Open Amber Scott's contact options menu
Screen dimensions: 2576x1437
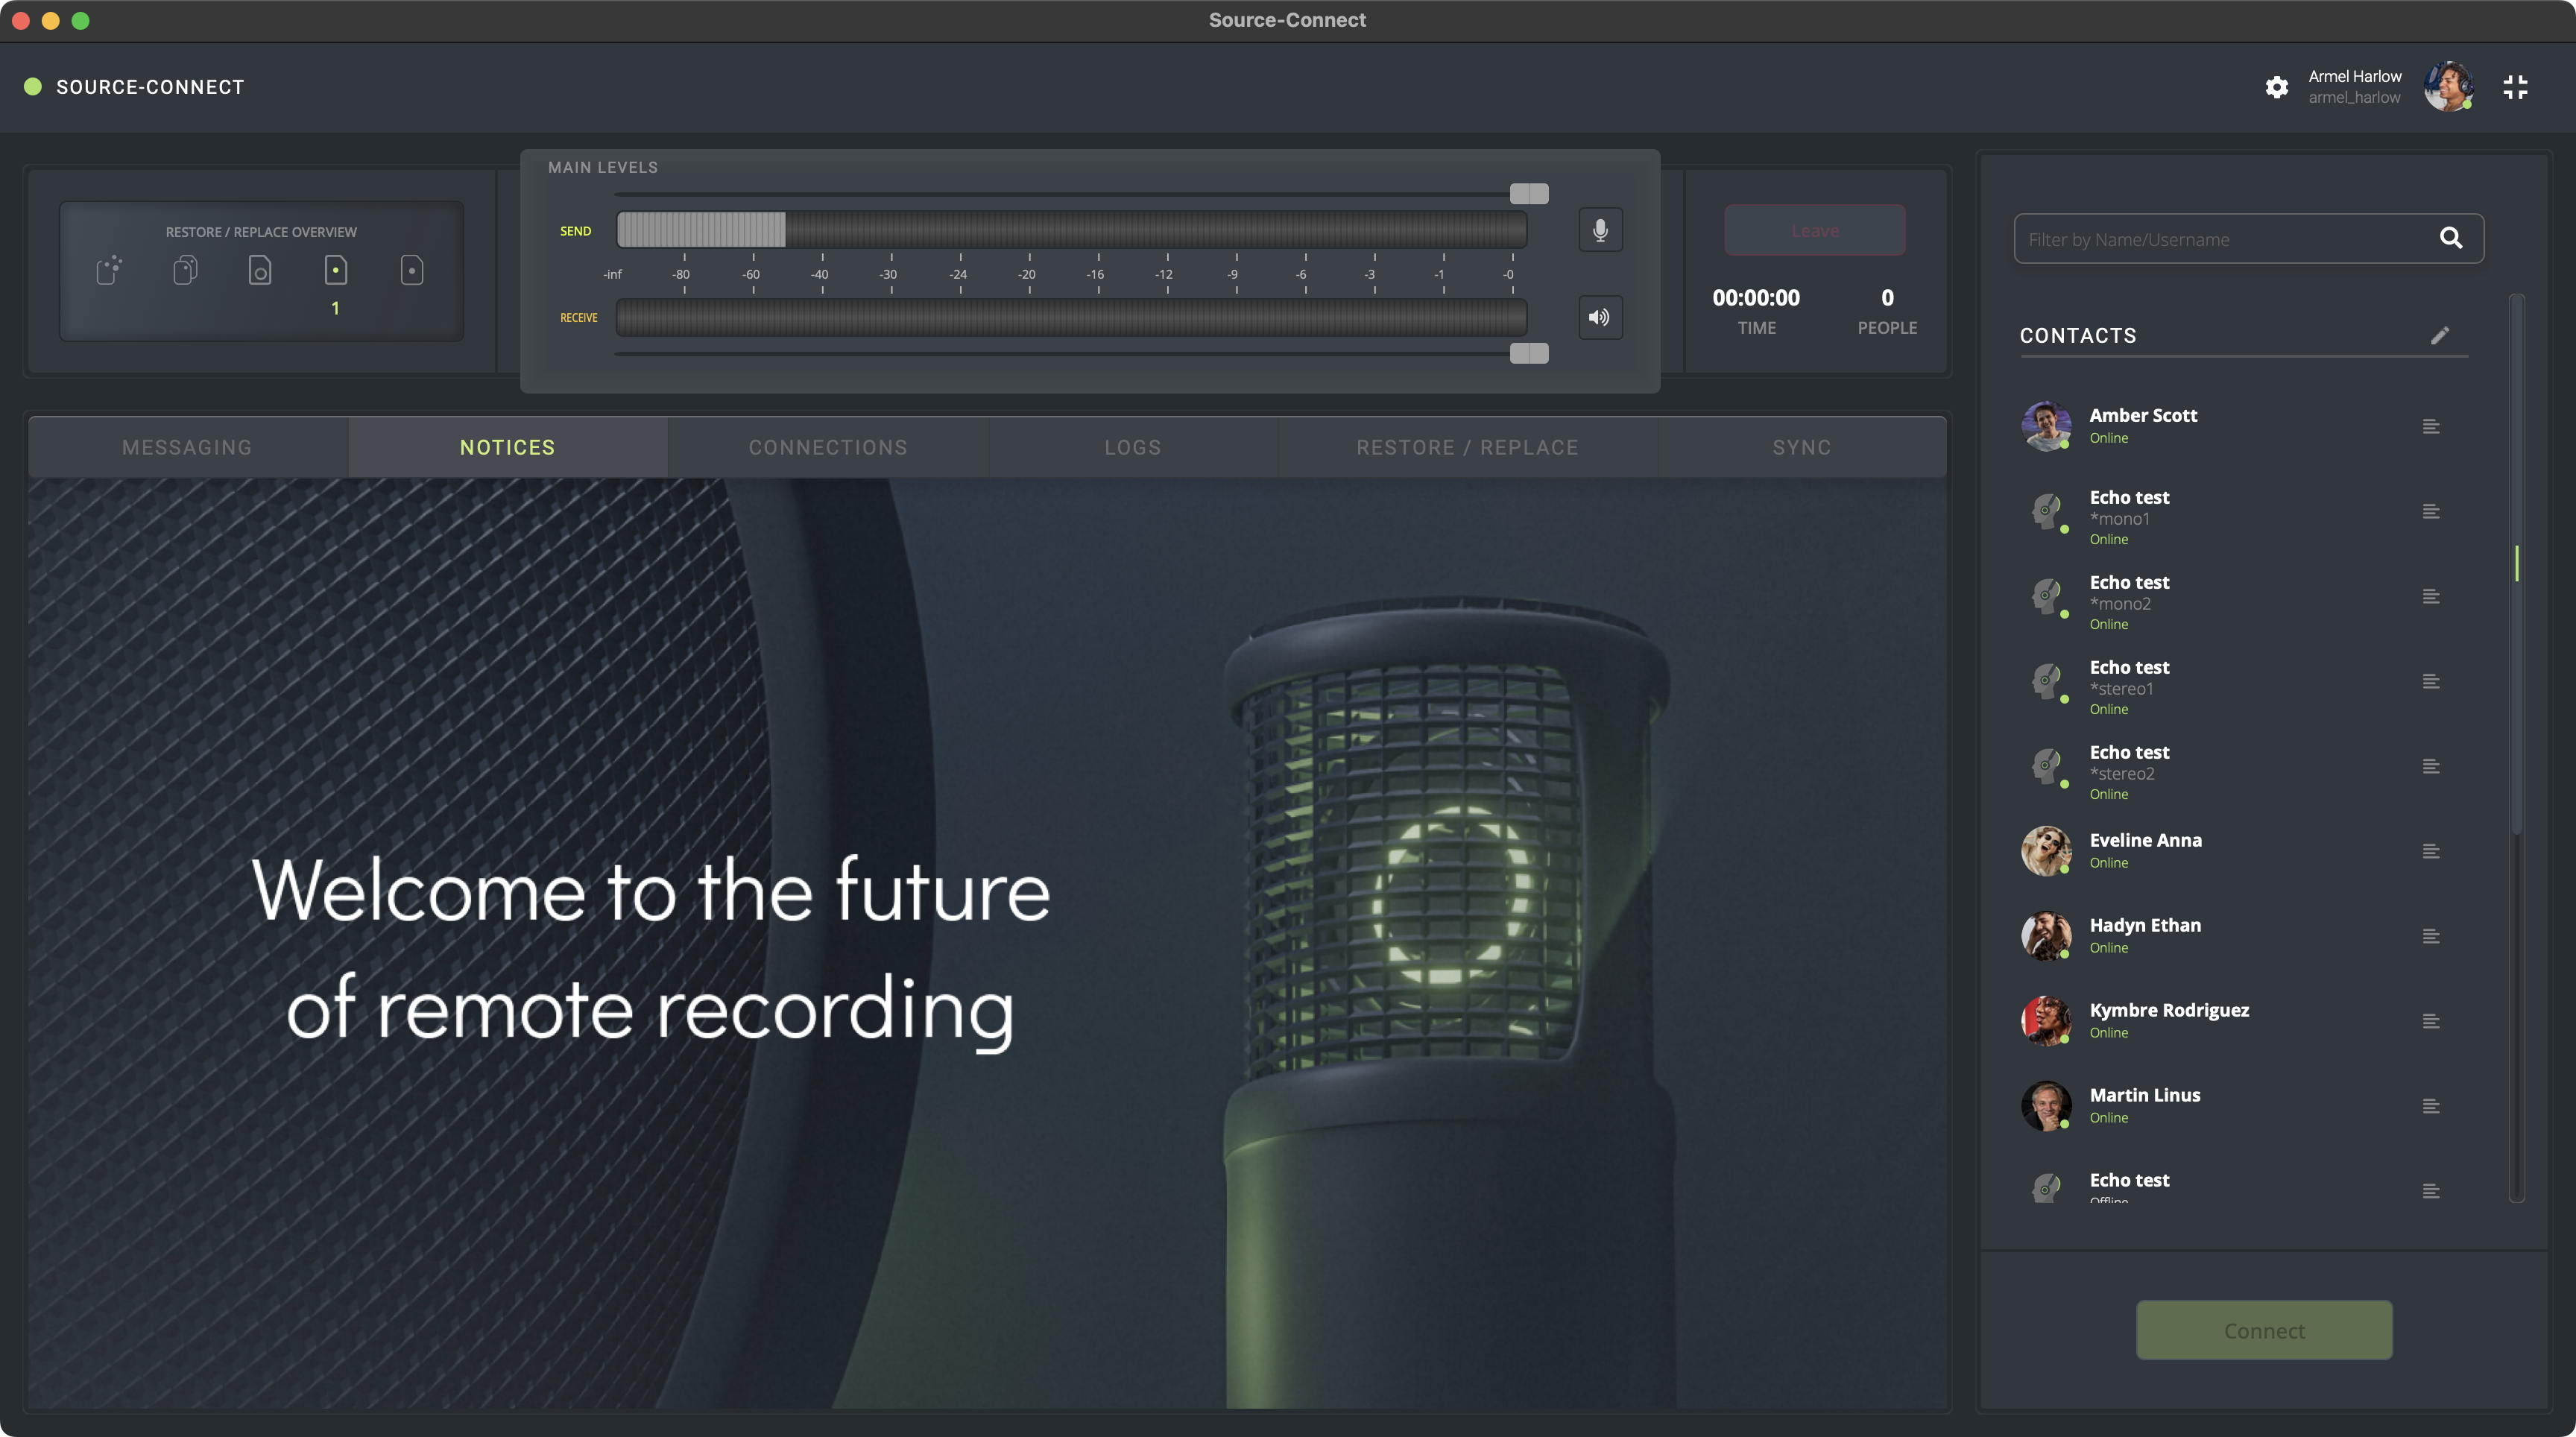click(2431, 427)
